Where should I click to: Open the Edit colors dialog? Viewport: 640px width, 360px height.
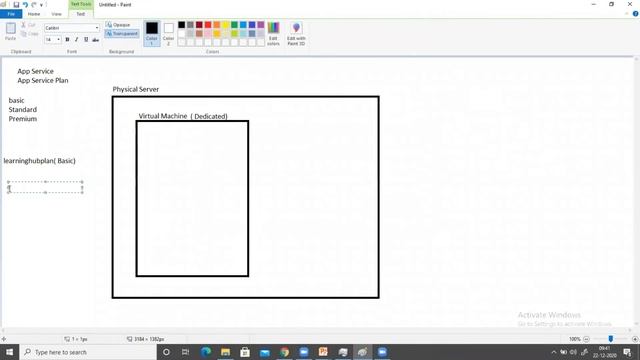pos(273,33)
